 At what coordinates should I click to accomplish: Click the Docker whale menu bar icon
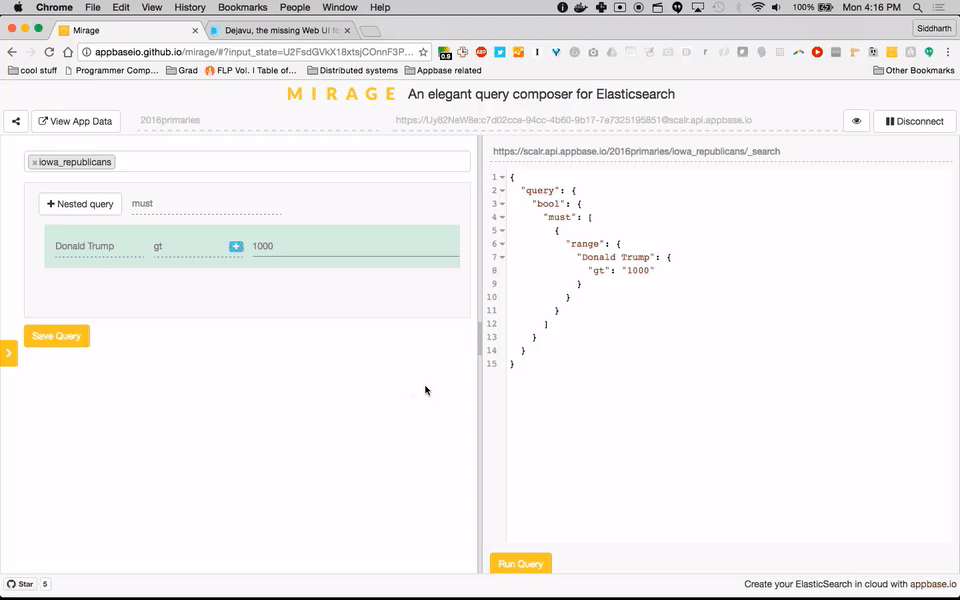click(582, 7)
